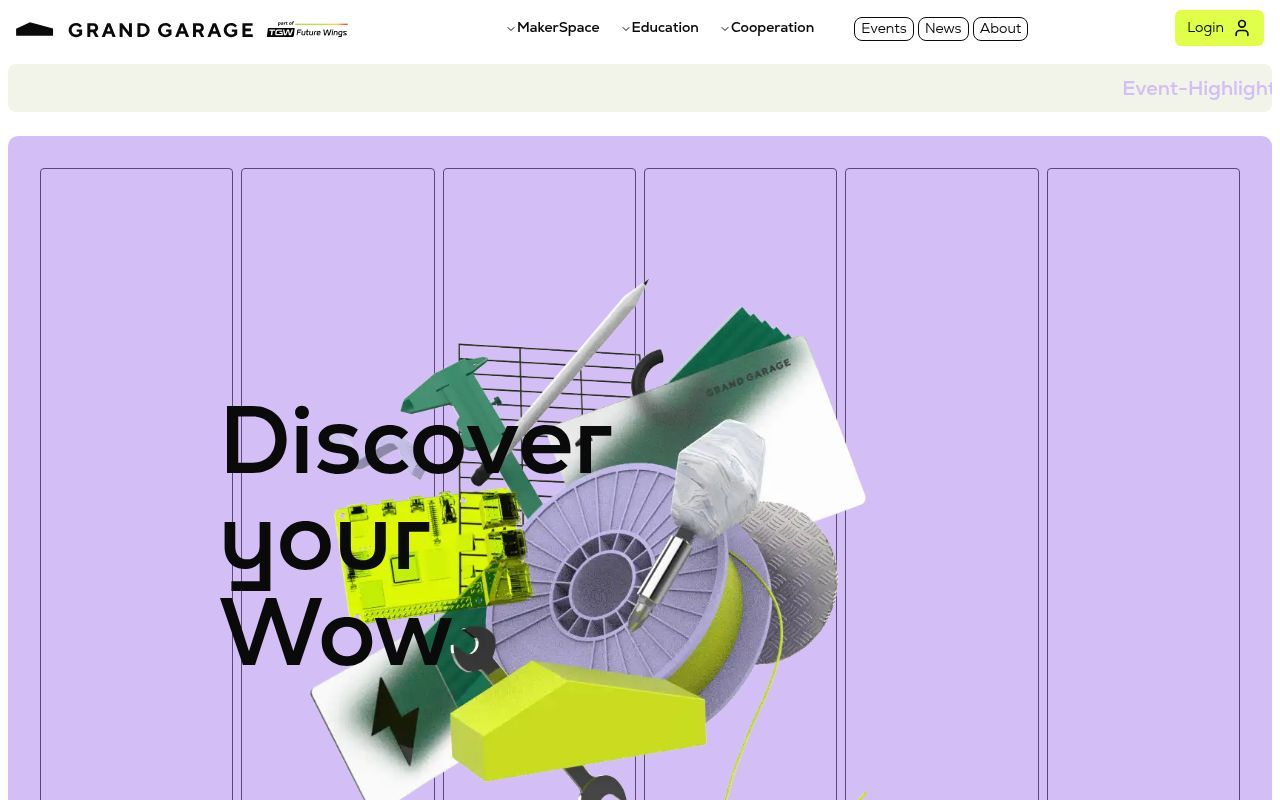Expand the Cooperation chevron
Viewport: 1280px width, 800px height.
[725, 29]
